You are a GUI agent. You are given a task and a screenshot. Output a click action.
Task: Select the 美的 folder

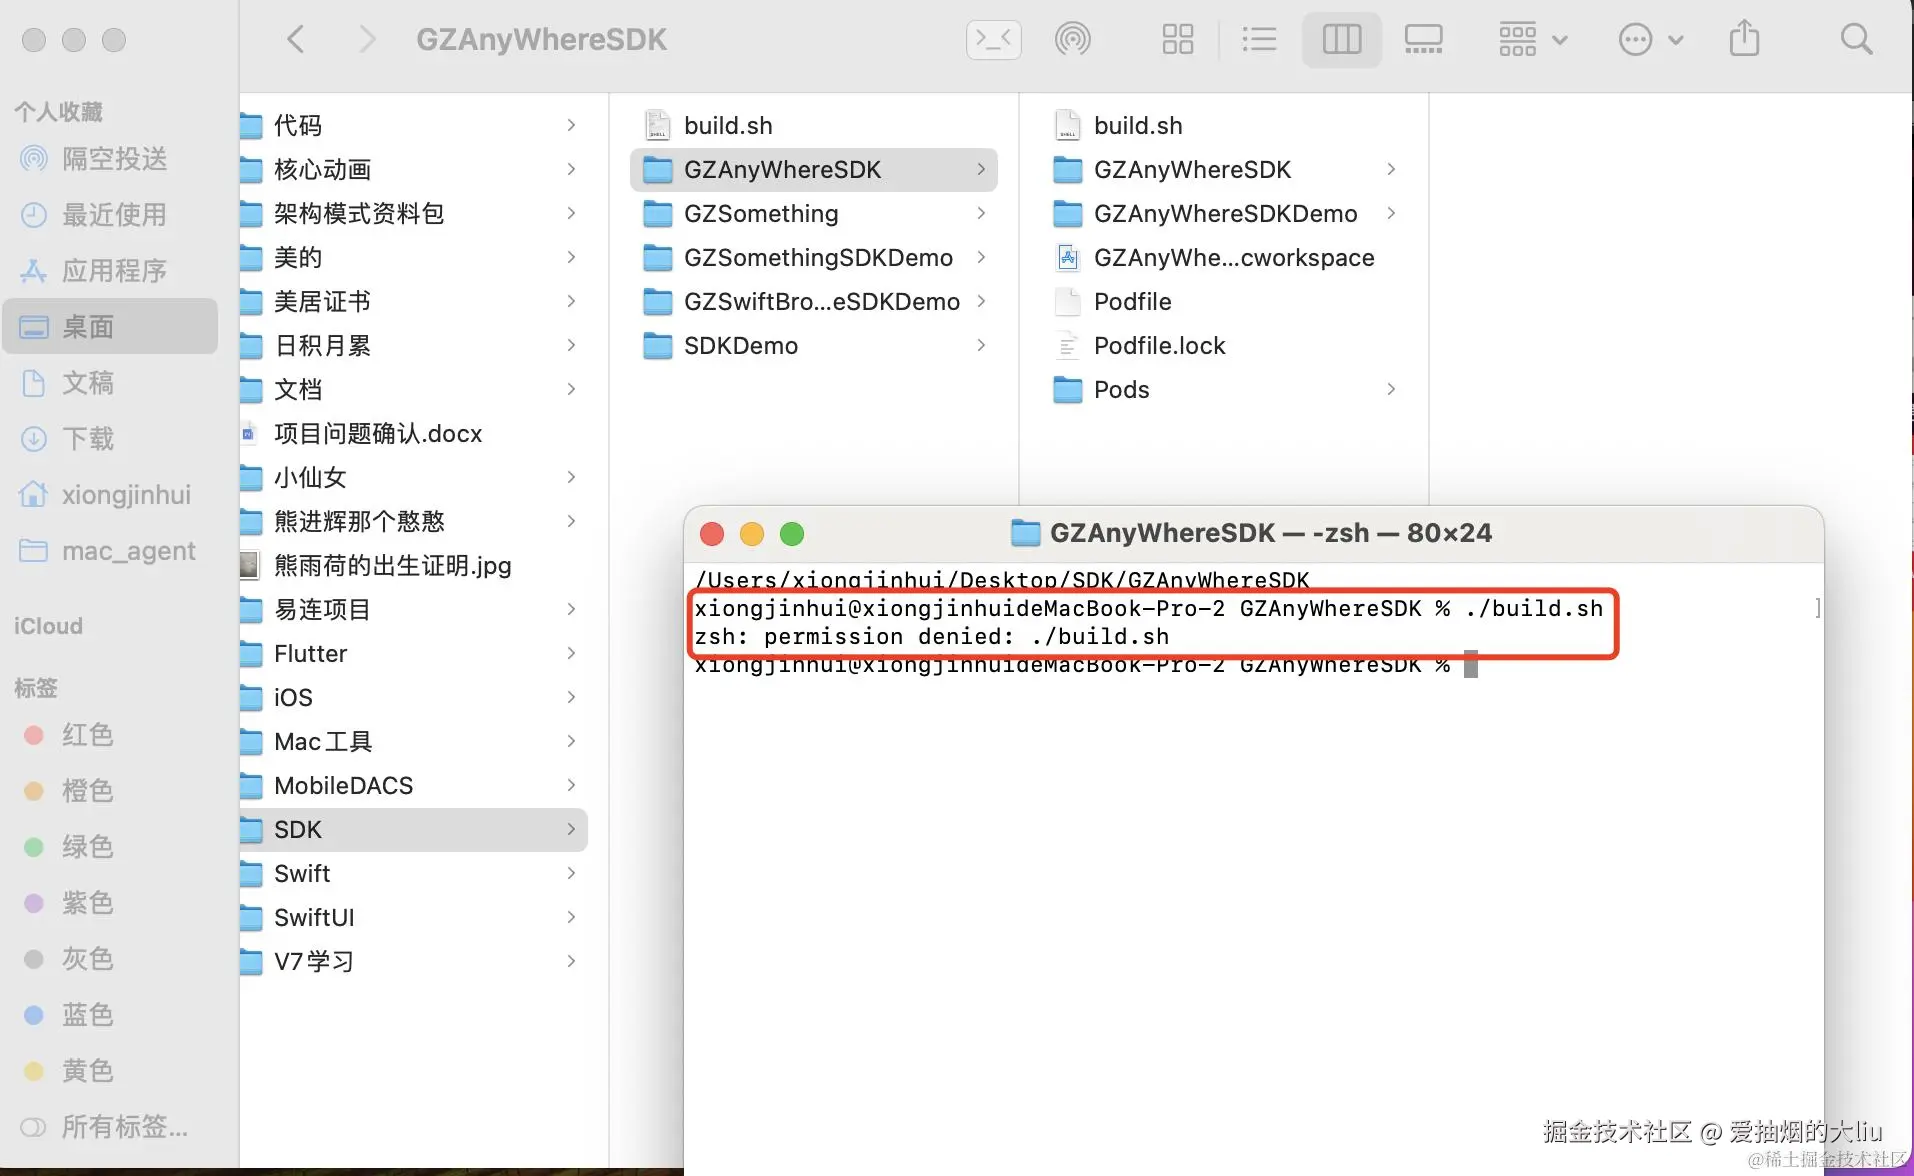413,257
